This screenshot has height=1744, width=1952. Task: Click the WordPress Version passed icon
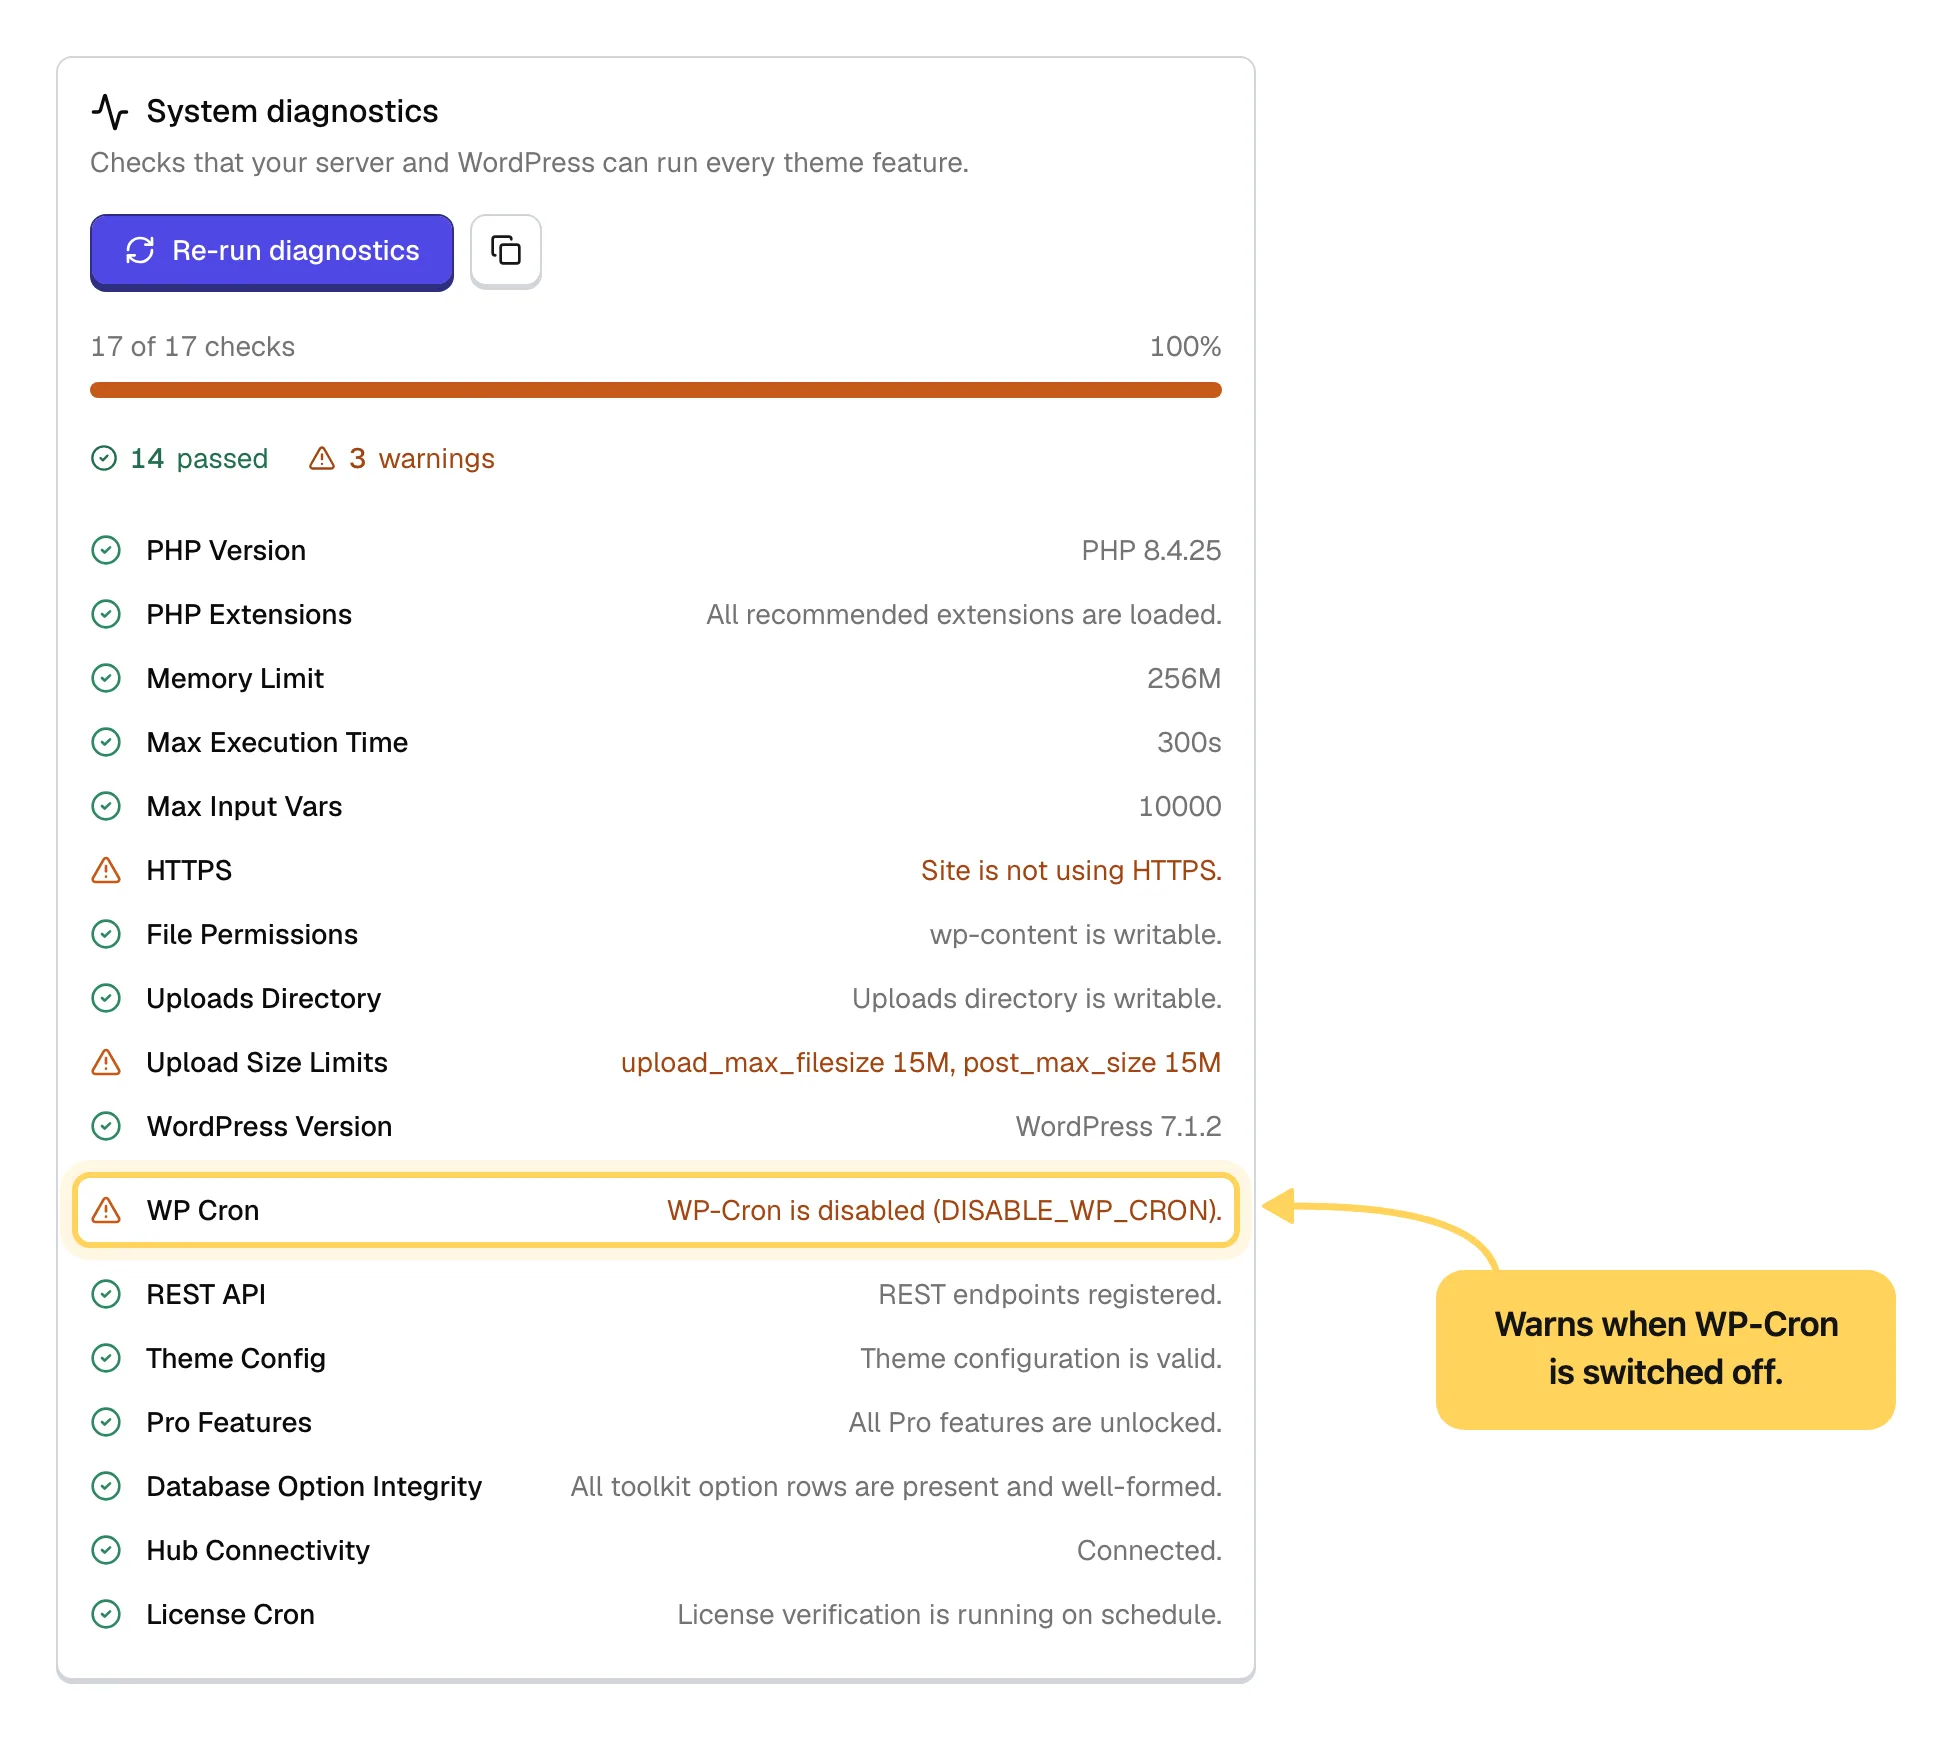coord(106,1126)
